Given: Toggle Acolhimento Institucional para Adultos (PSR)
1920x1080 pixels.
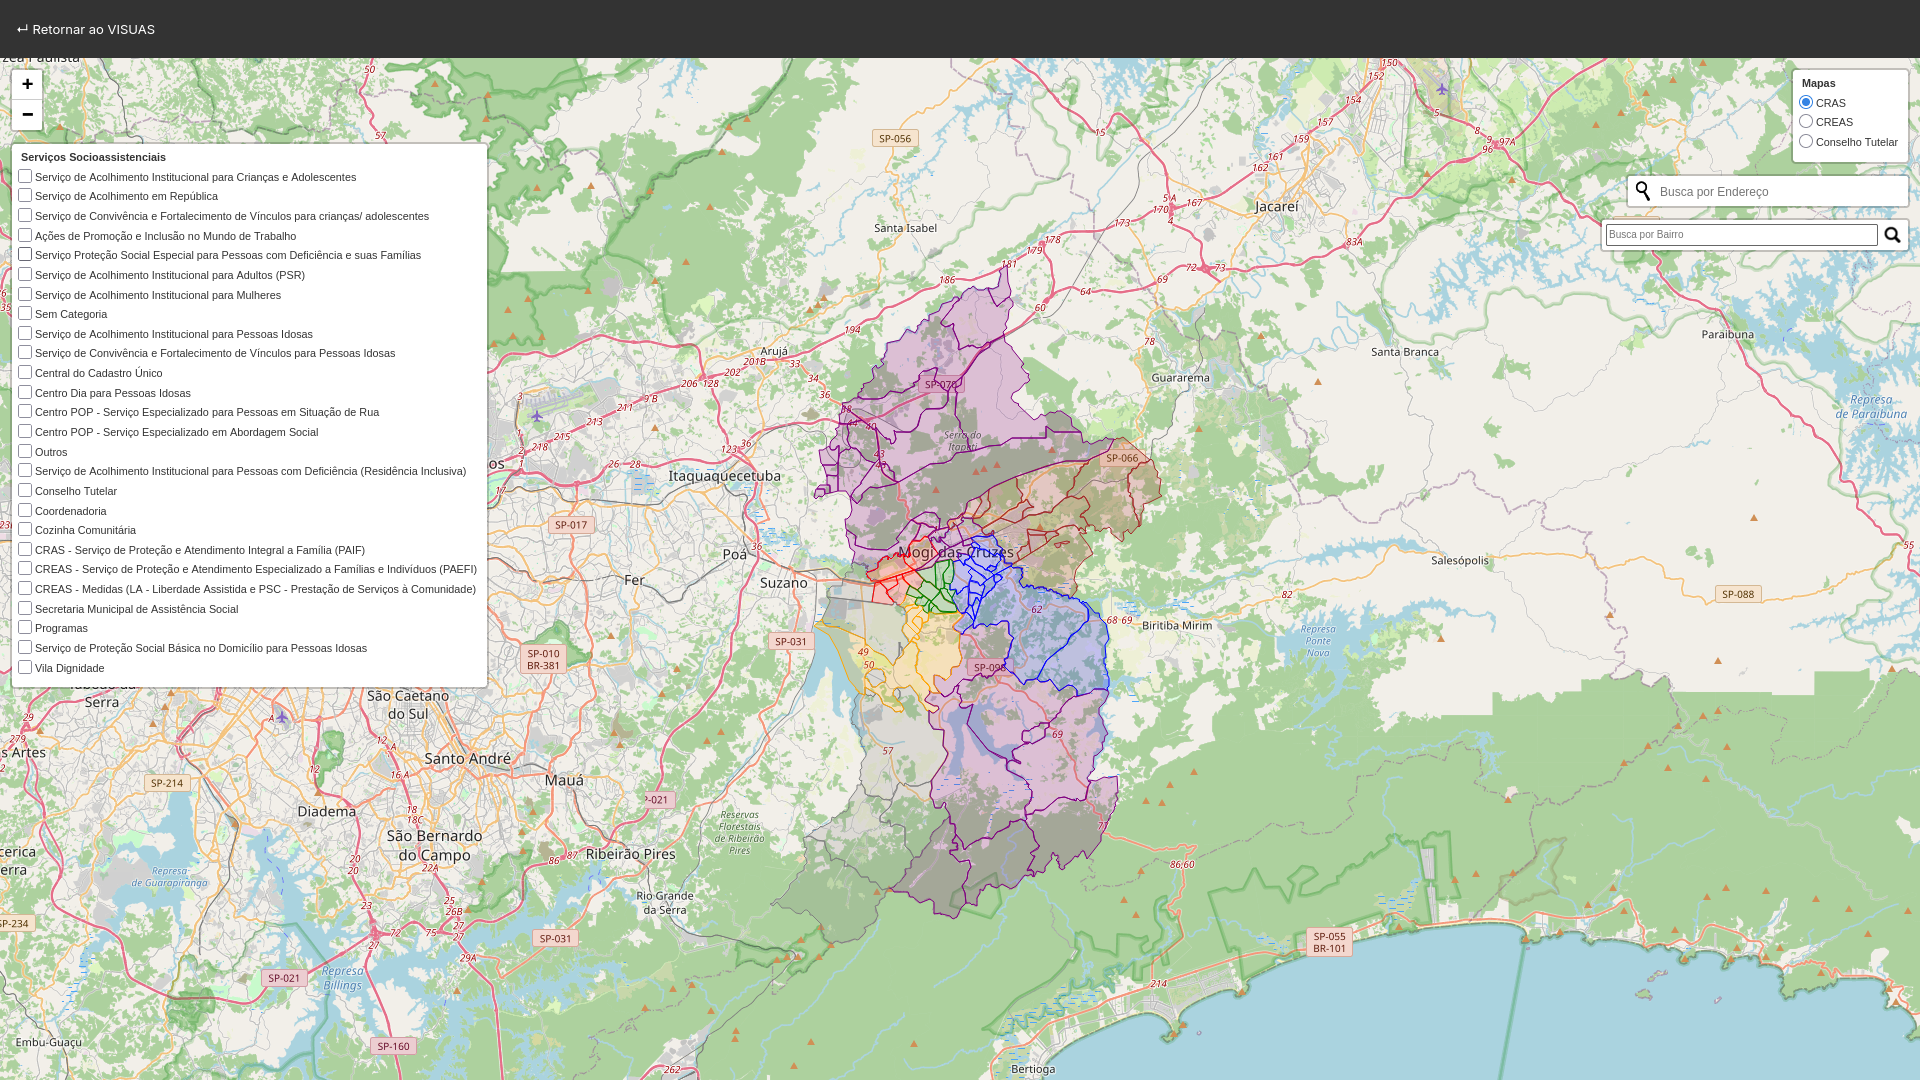Looking at the screenshot, I should point(25,274).
